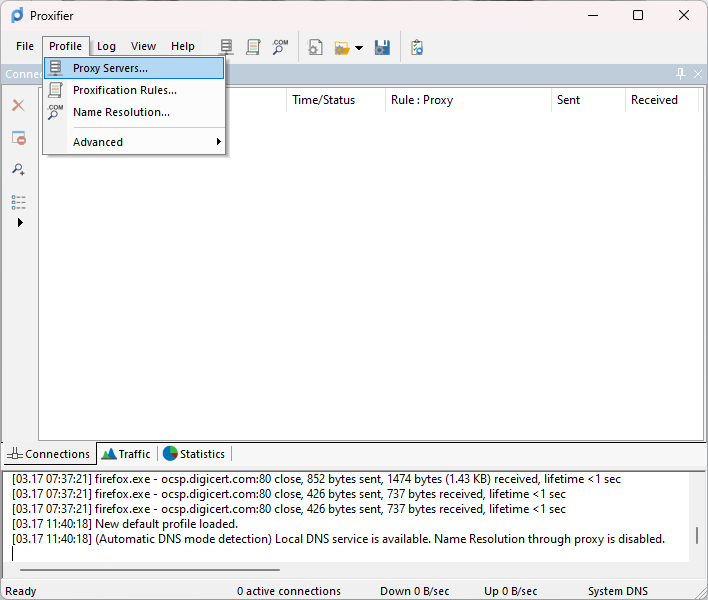Click '0 active connections' in status bar
Viewport: 708px width, 600px height.
tap(289, 591)
